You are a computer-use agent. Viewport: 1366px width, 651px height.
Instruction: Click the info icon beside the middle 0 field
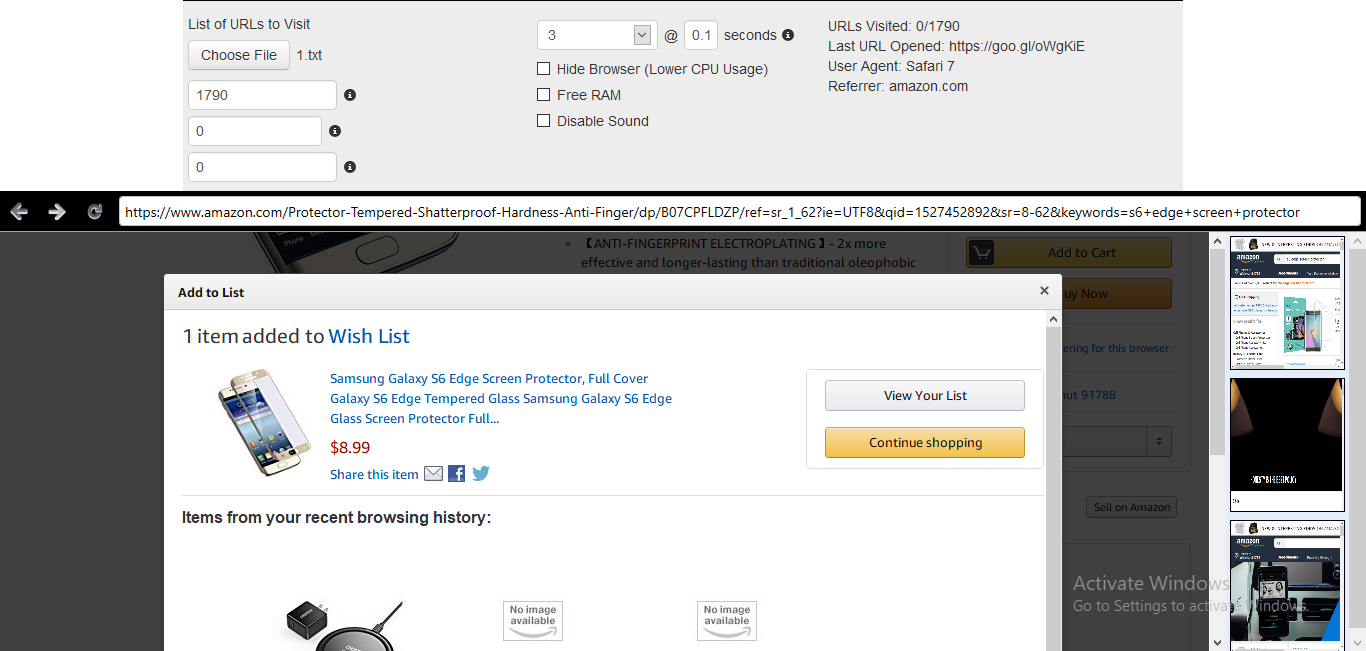point(335,131)
